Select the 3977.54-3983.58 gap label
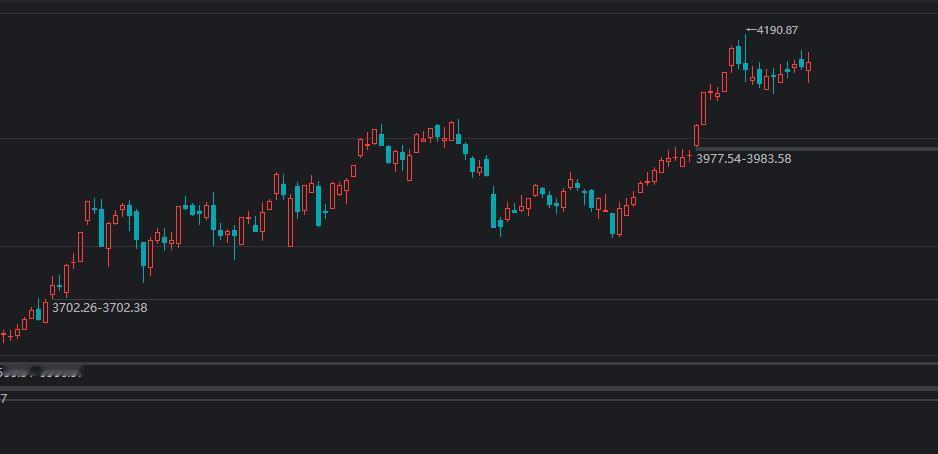This screenshot has width=938, height=454. (743, 159)
